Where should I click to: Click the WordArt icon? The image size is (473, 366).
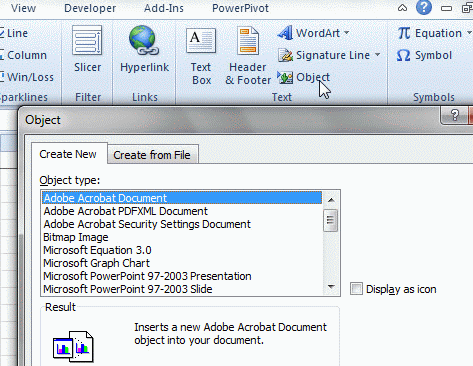pyautogui.click(x=286, y=33)
